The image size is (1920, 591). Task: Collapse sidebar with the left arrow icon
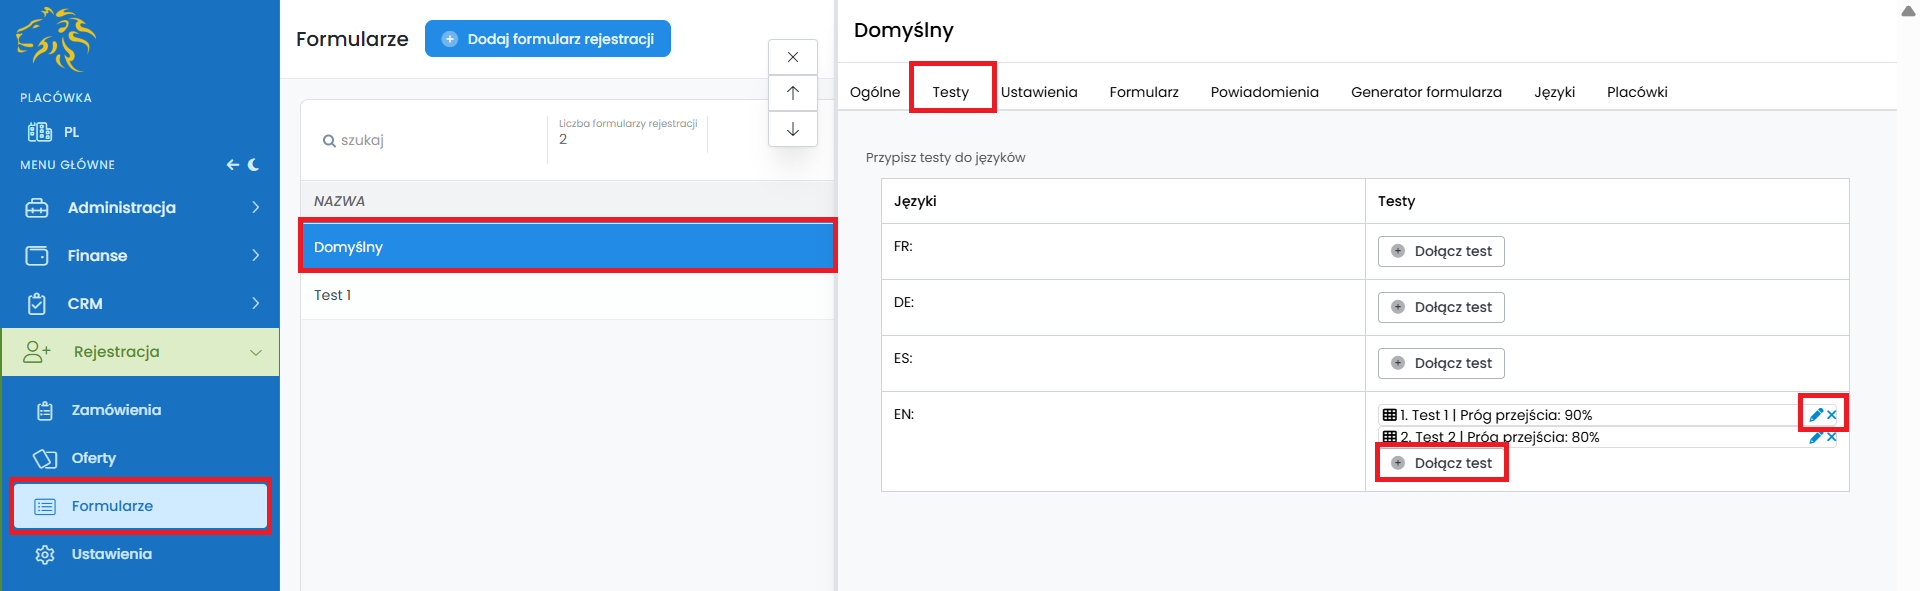tap(232, 165)
